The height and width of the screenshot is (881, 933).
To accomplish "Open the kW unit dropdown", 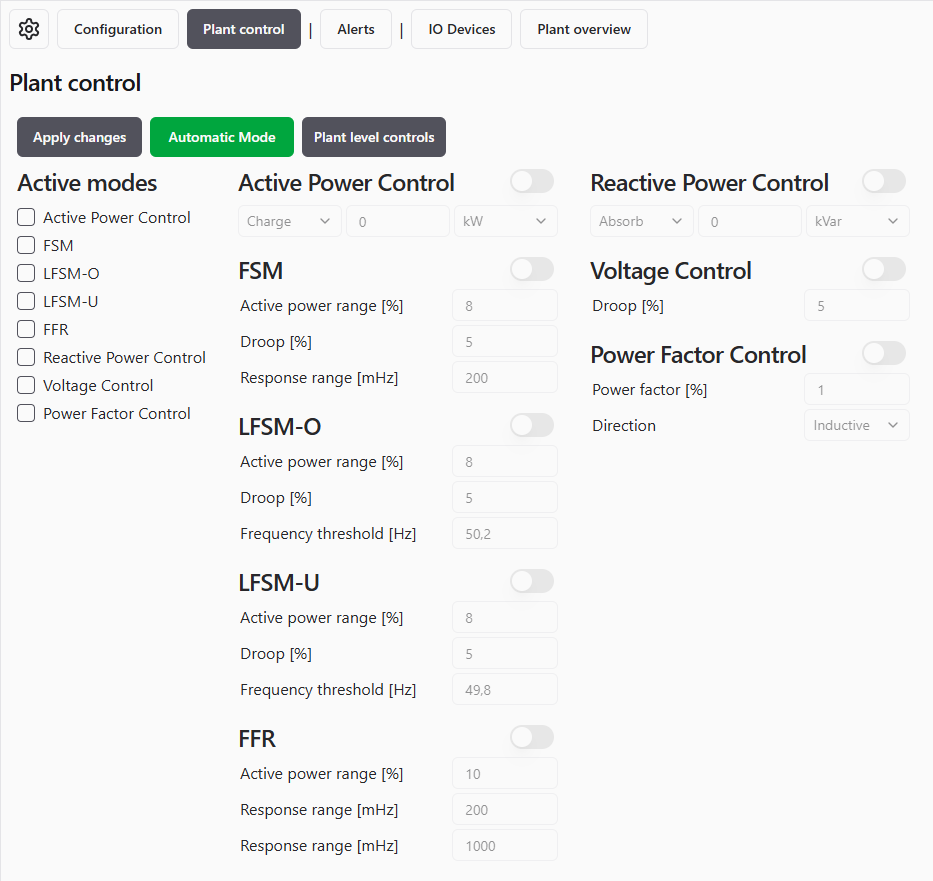I will 506,221.
